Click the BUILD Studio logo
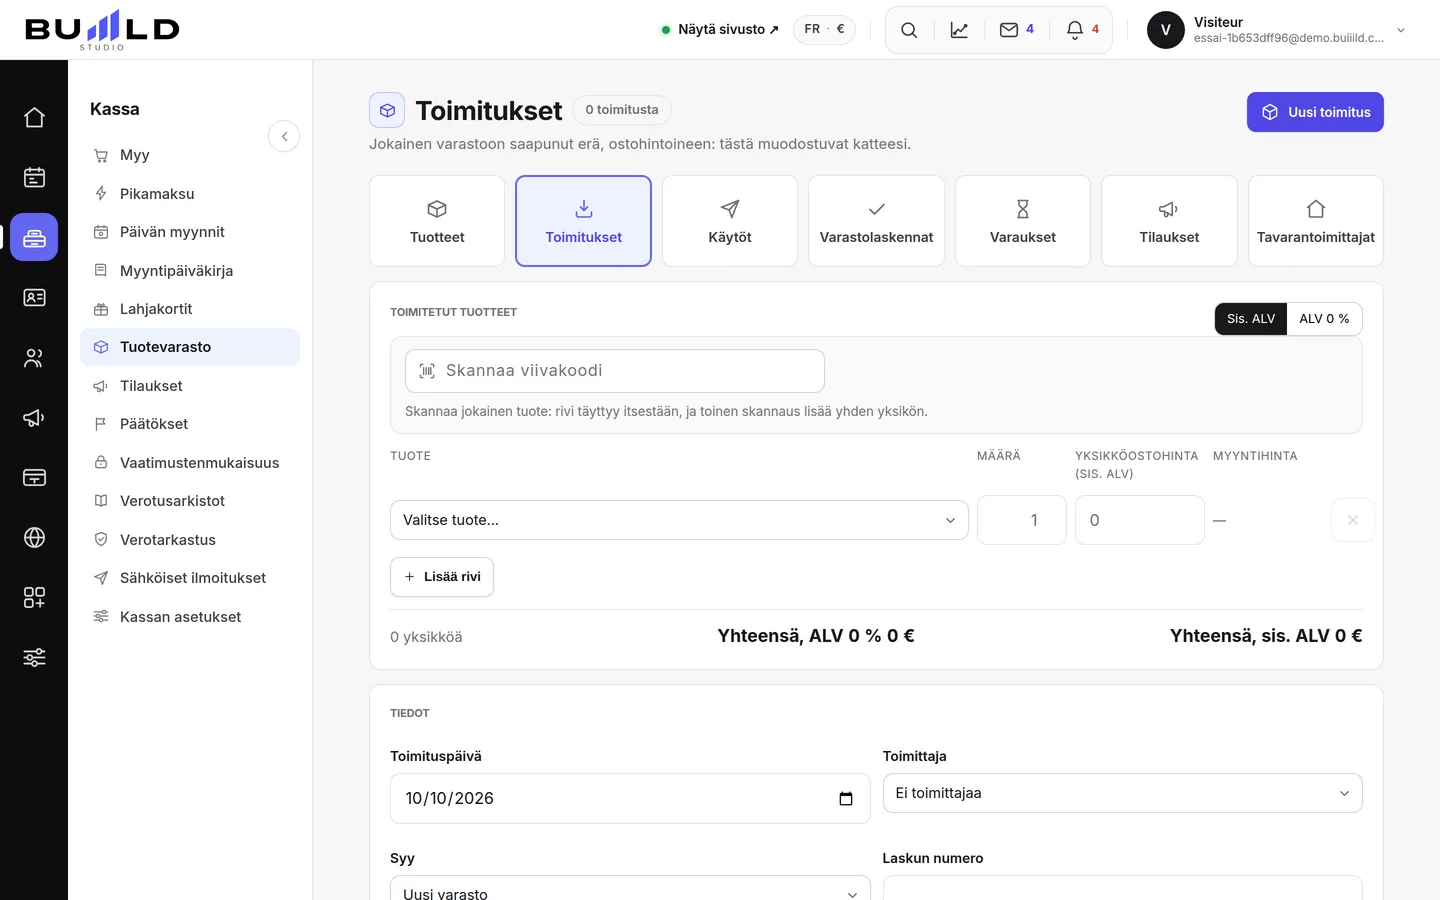The width and height of the screenshot is (1440, 900). point(102,30)
